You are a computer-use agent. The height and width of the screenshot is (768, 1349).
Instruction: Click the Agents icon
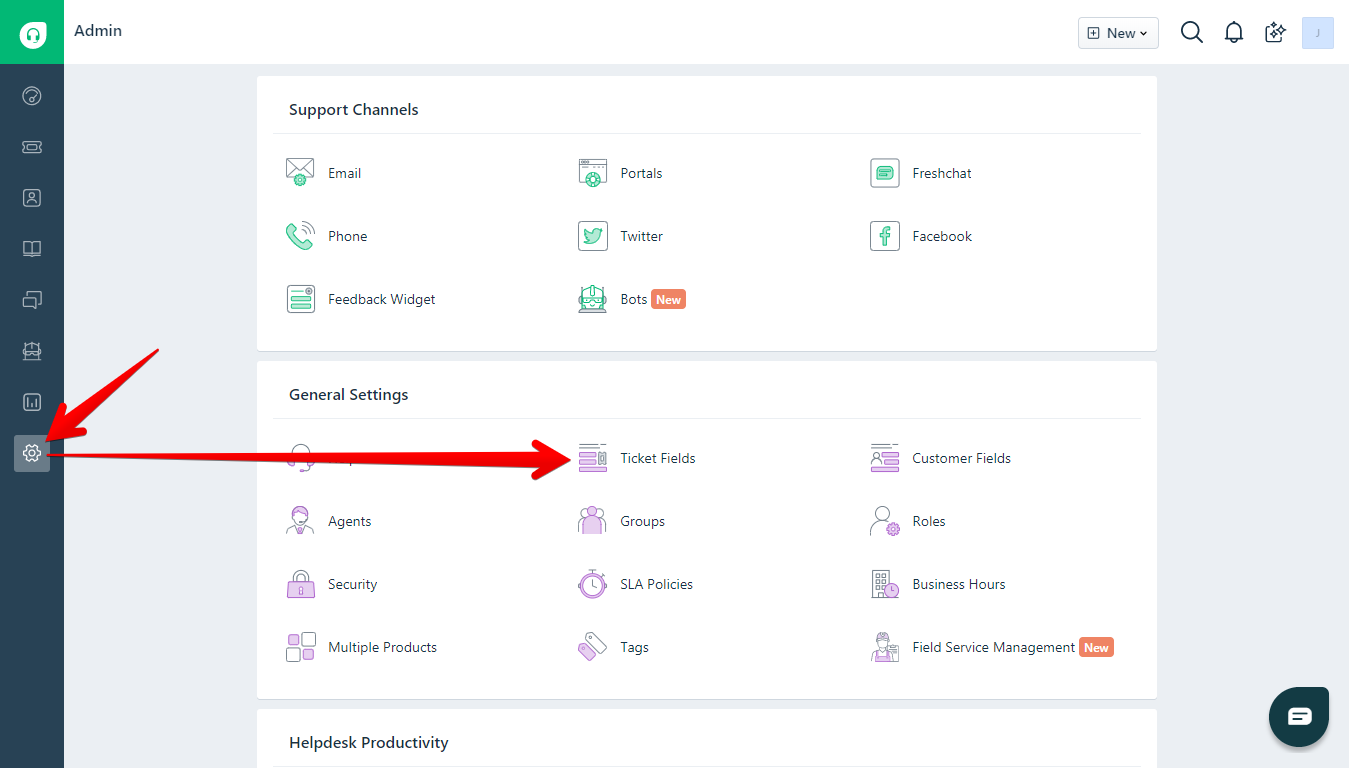click(x=300, y=521)
